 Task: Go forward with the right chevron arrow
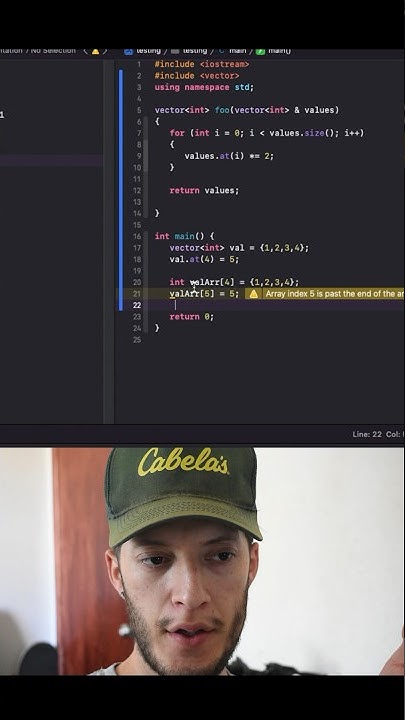(x=105, y=51)
